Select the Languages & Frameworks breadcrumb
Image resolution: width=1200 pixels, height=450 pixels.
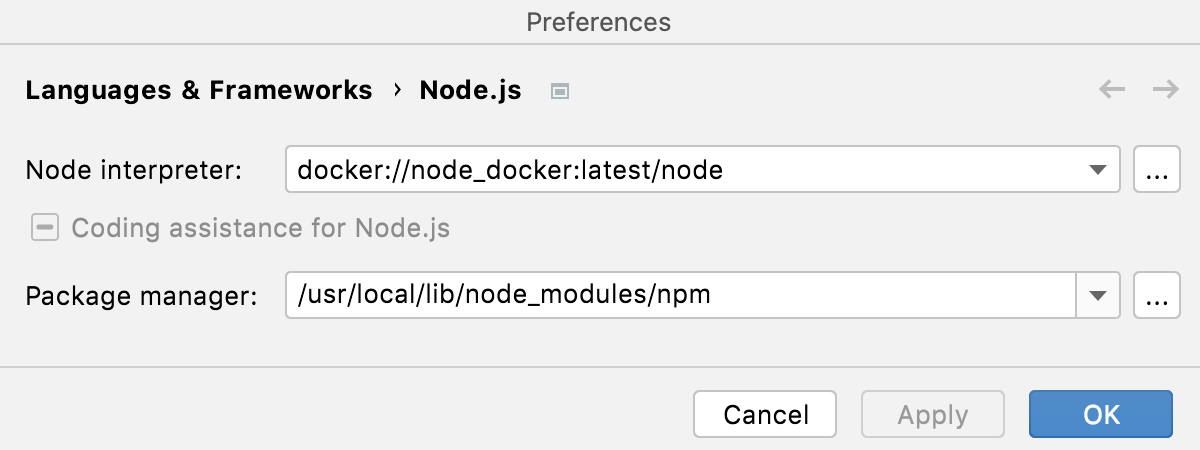point(199,90)
